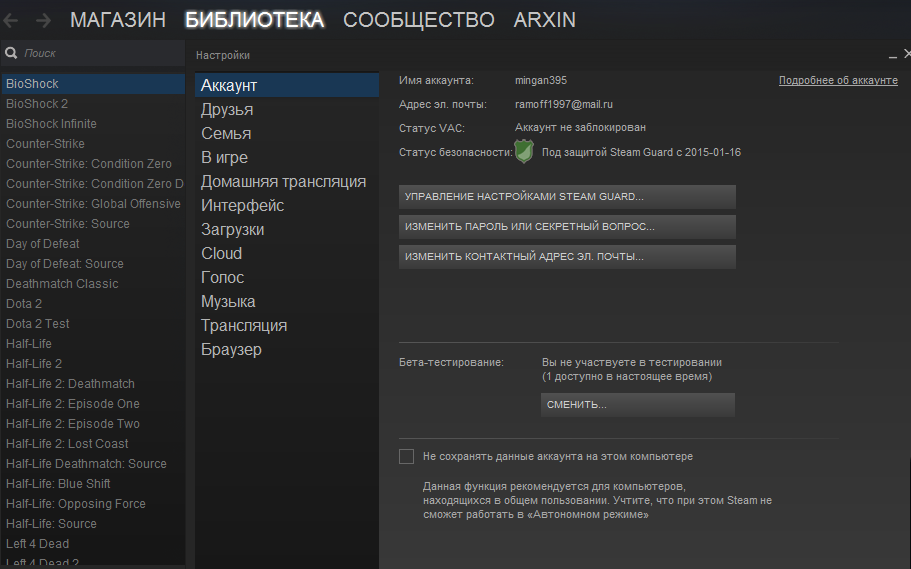Select 'Half-Life: Opposing Force' game

[93, 504]
